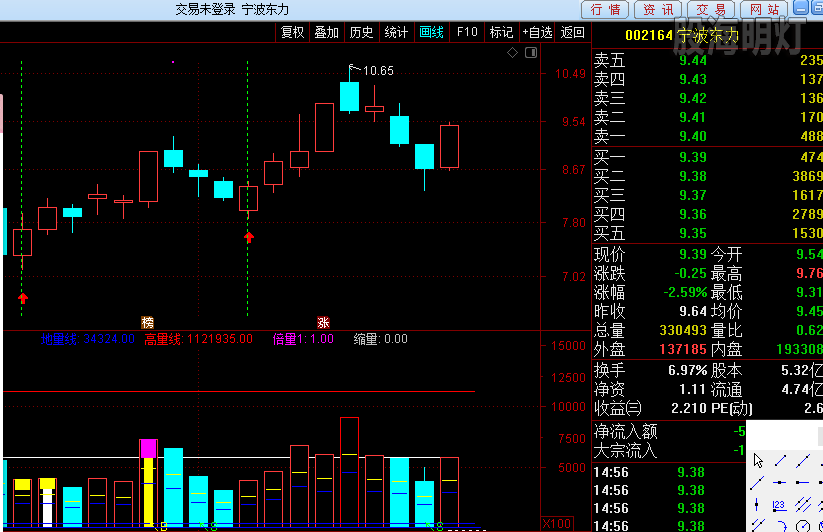
Task: Click the 卖一 order row at 9.40
Action: pyautogui.click(x=708, y=136)
